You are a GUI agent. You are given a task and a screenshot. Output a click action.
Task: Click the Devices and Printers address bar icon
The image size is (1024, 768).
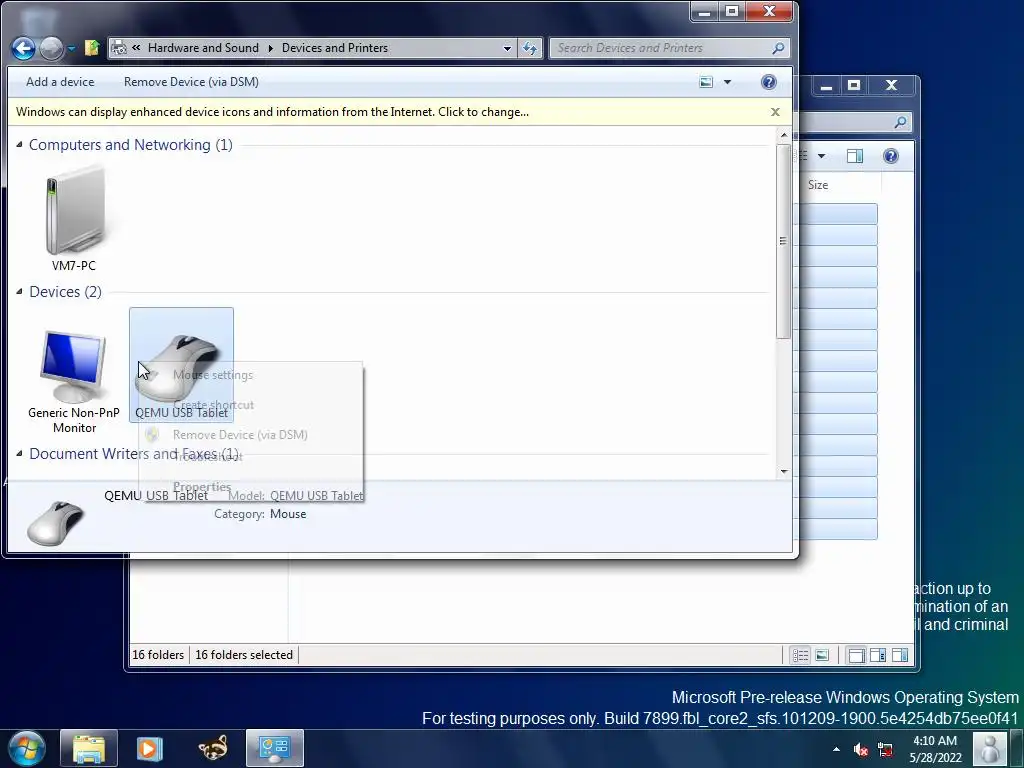click(x=118, y=48)
